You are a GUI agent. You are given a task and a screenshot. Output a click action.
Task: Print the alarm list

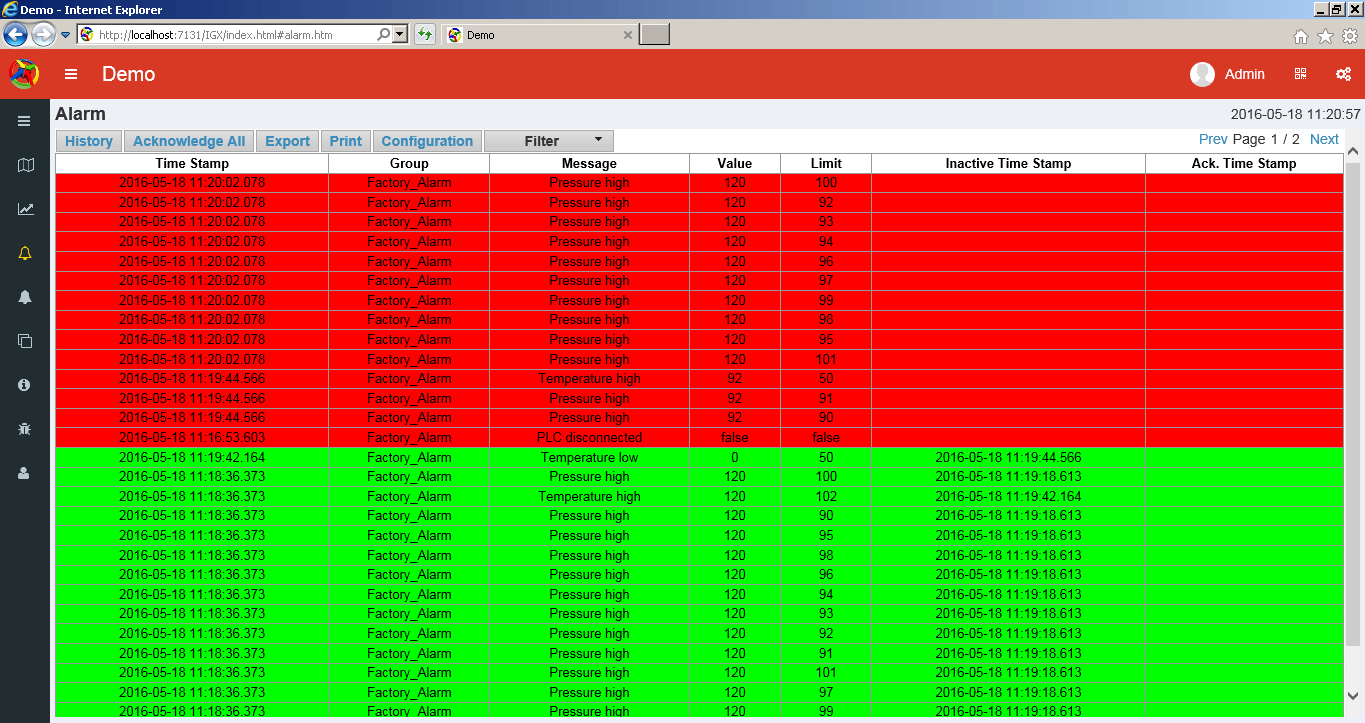click(x=346, y=141)
